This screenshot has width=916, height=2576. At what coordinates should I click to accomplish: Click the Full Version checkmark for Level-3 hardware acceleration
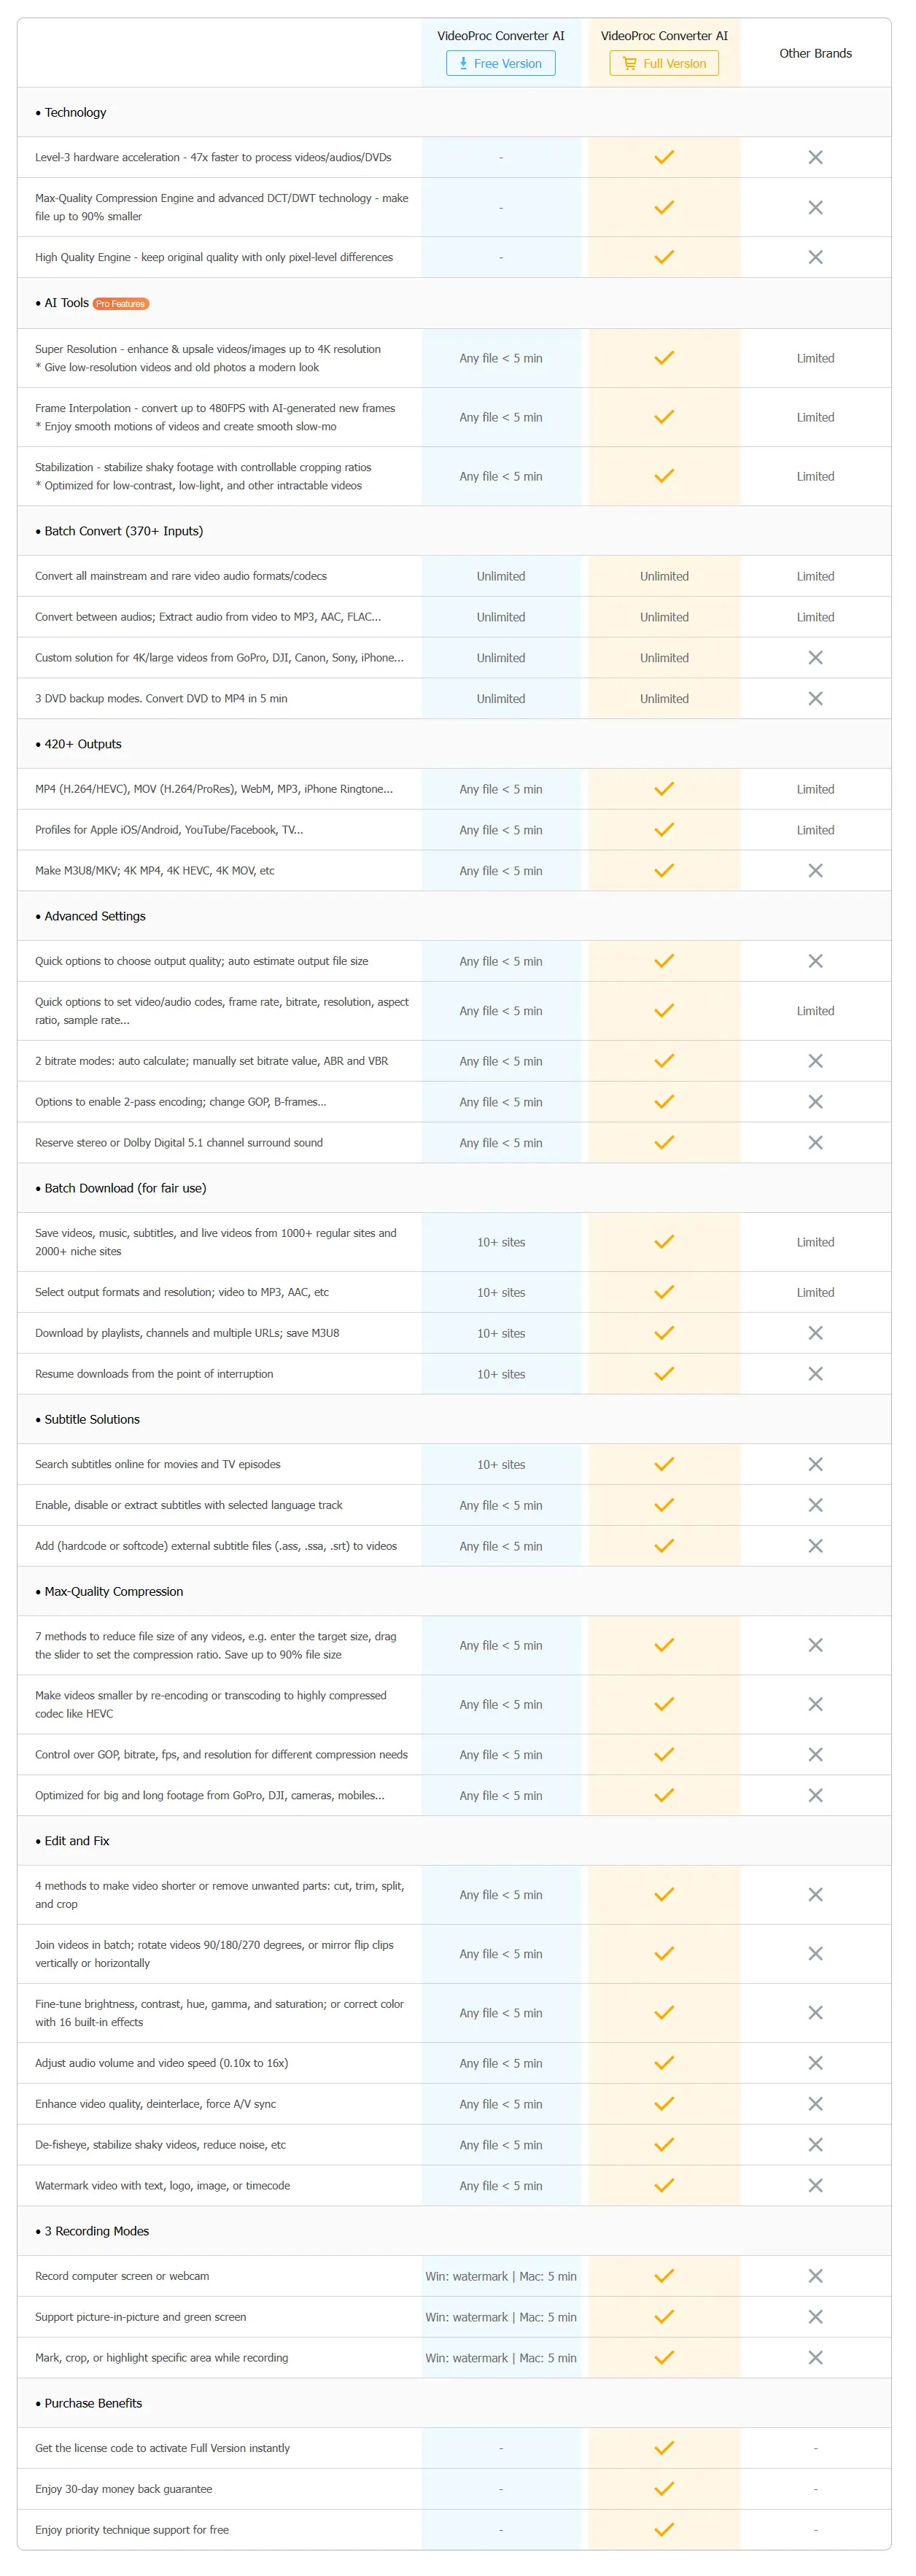point(664,157)
